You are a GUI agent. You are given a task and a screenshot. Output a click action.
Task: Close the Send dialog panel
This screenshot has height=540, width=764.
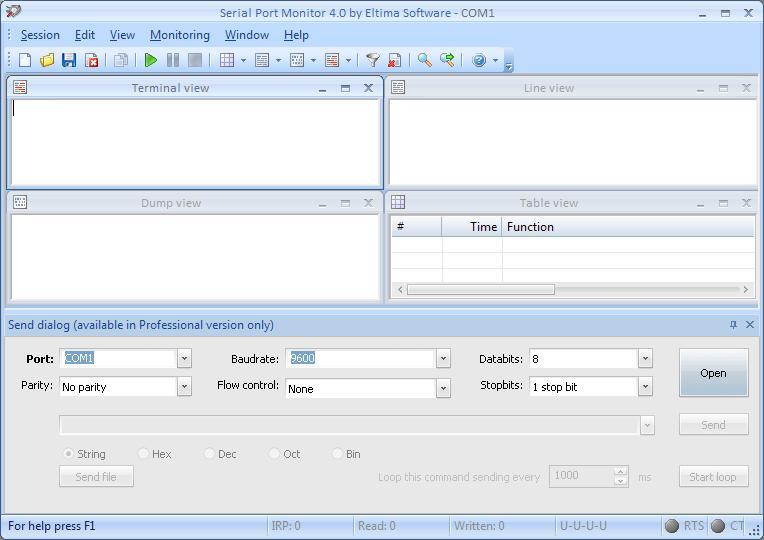click(x=750, y=324)
